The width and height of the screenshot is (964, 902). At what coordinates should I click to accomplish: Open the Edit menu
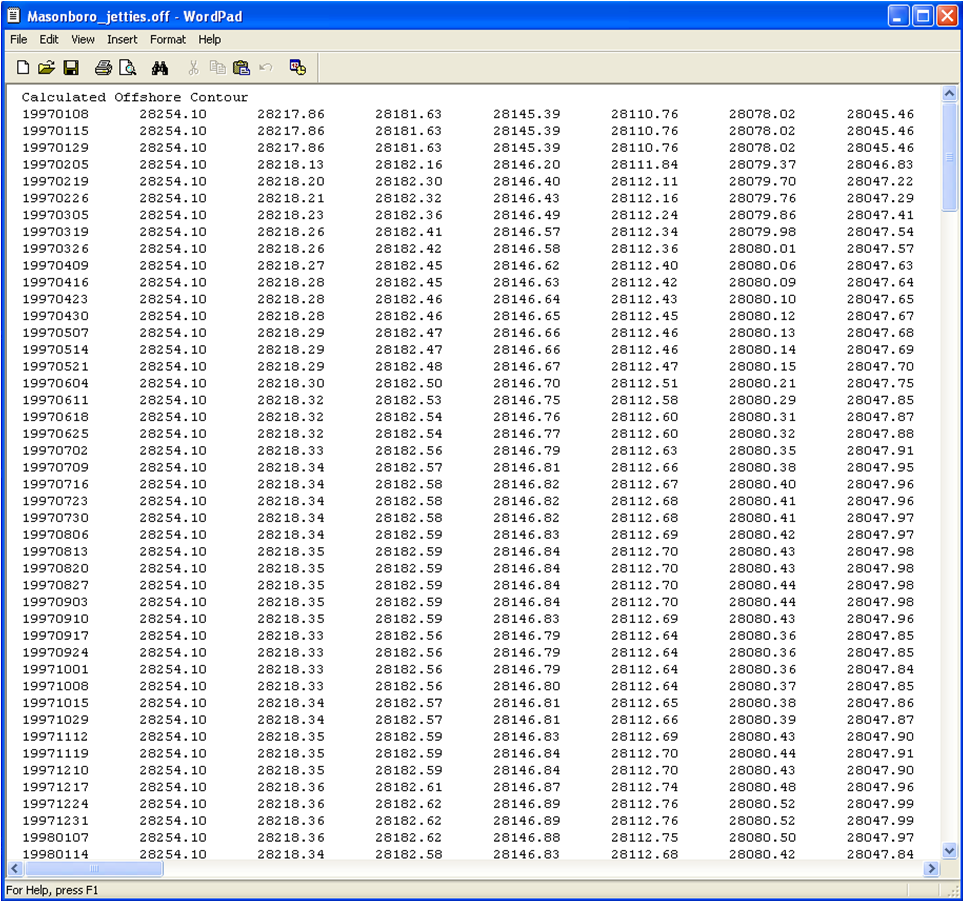click(49, 39)
